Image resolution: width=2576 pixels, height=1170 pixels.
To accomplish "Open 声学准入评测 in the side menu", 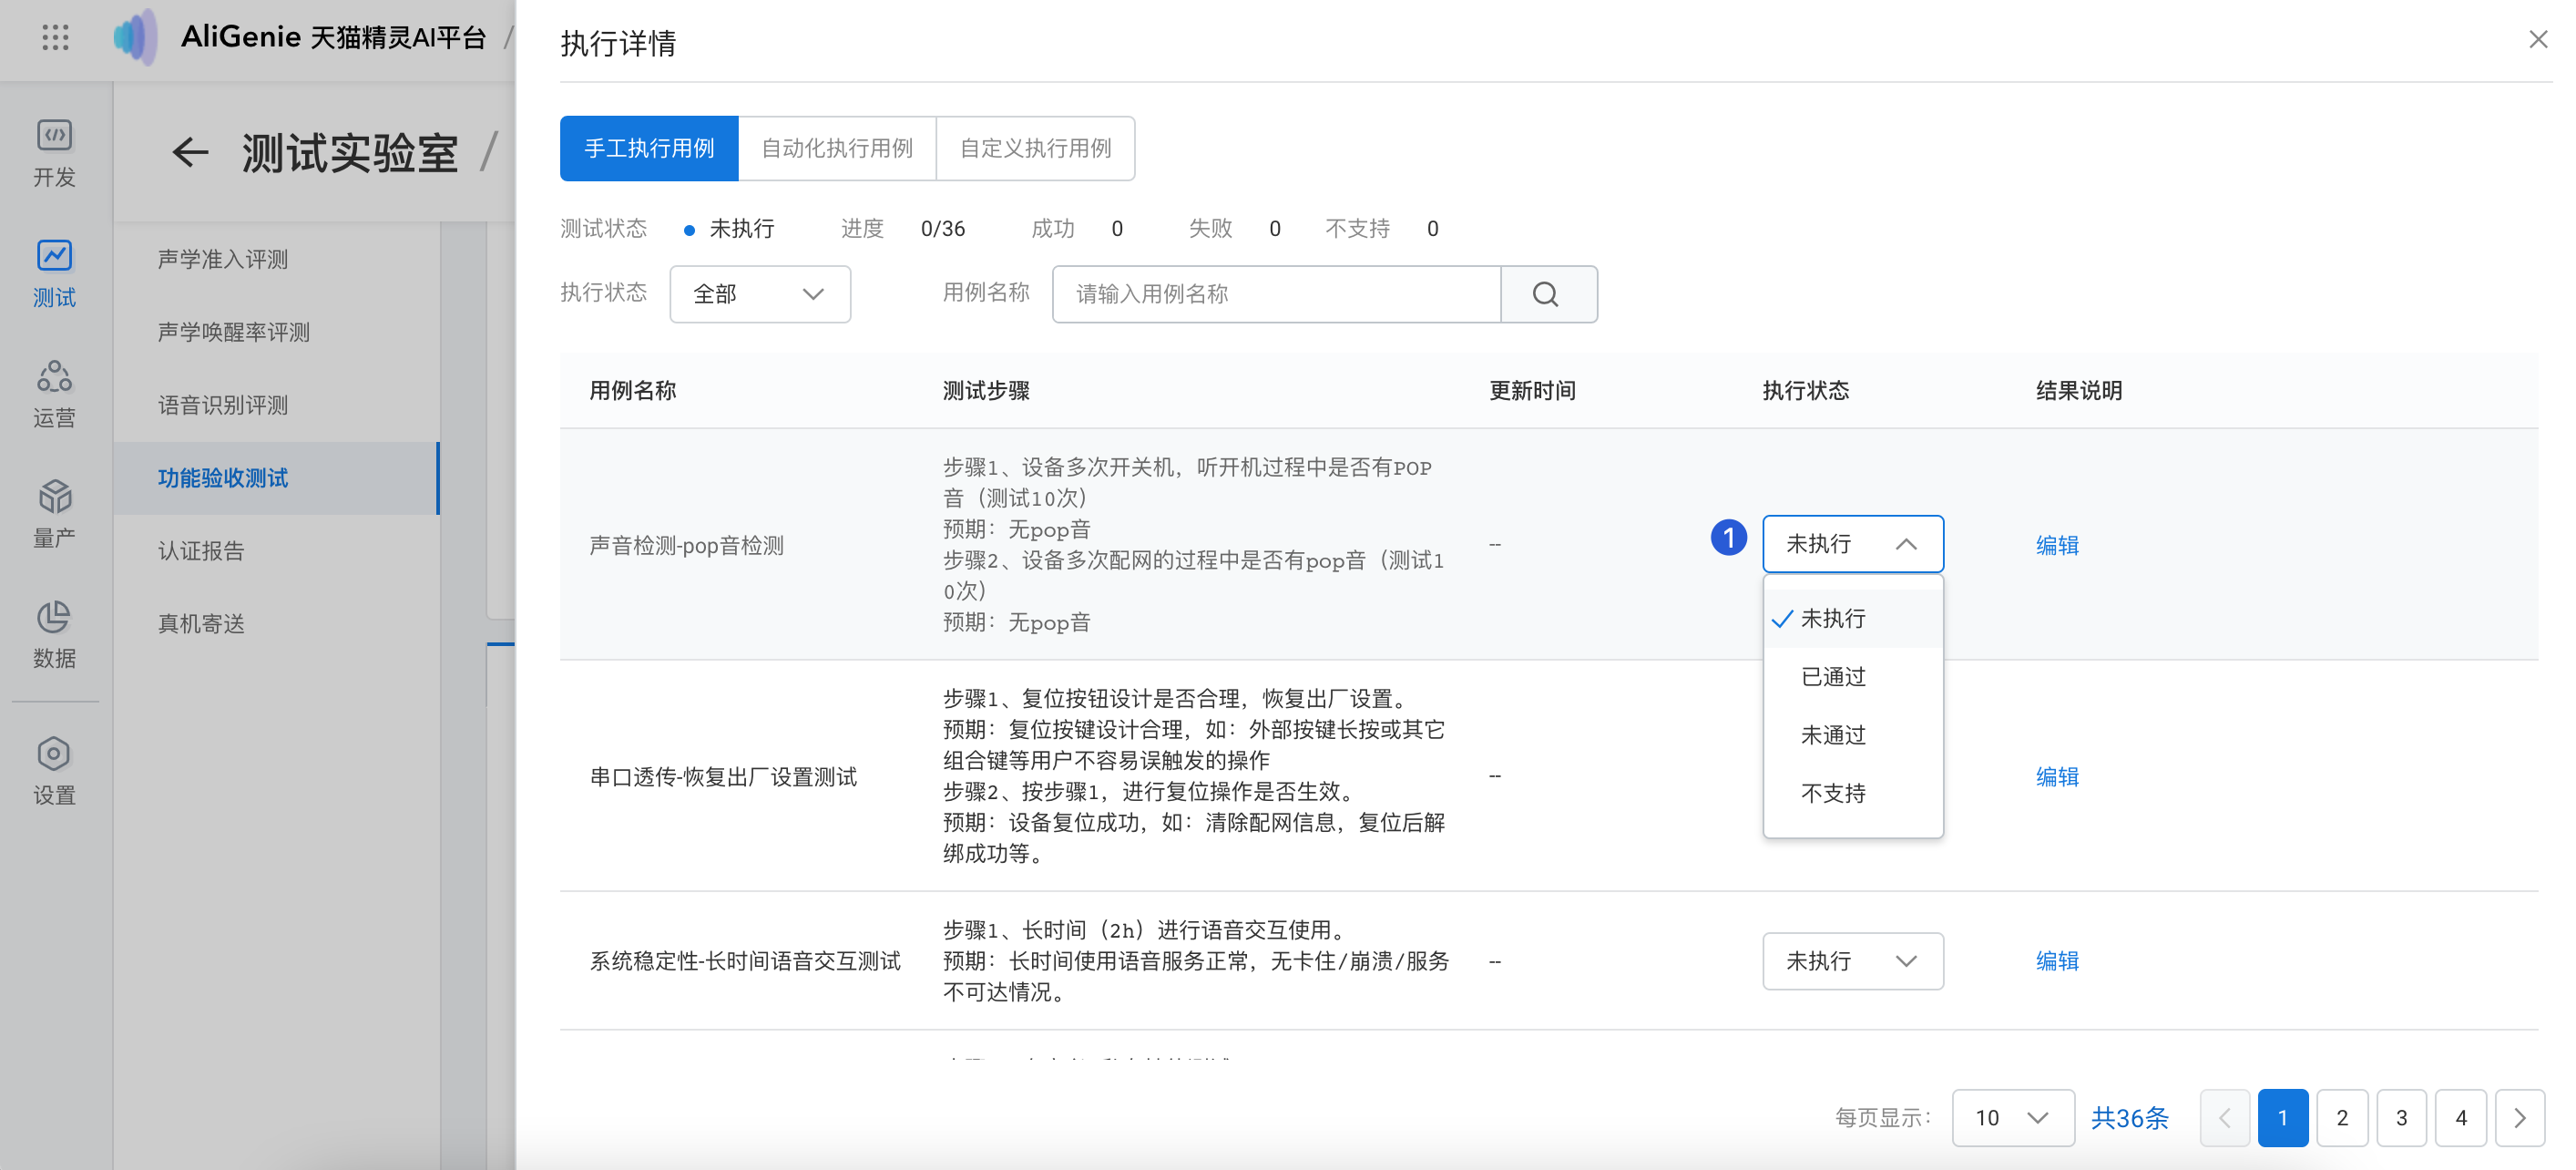I will coord(277,259).
